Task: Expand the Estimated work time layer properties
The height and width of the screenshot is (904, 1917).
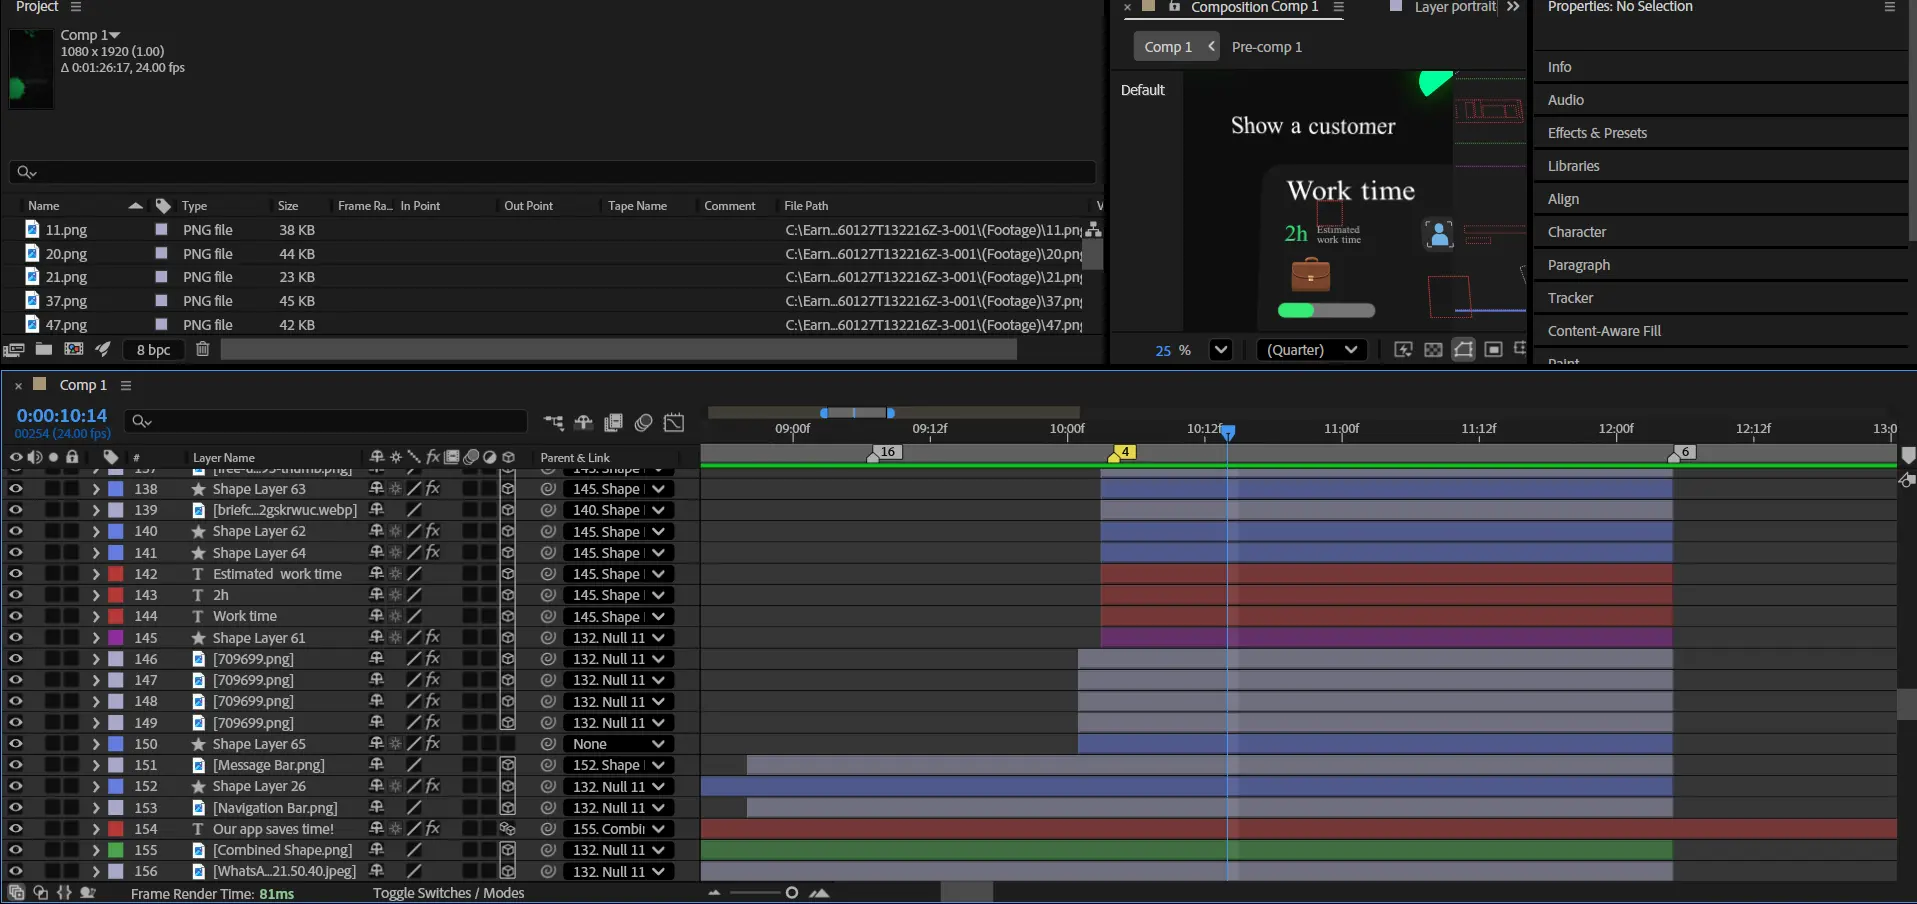Action: [96, 574]
